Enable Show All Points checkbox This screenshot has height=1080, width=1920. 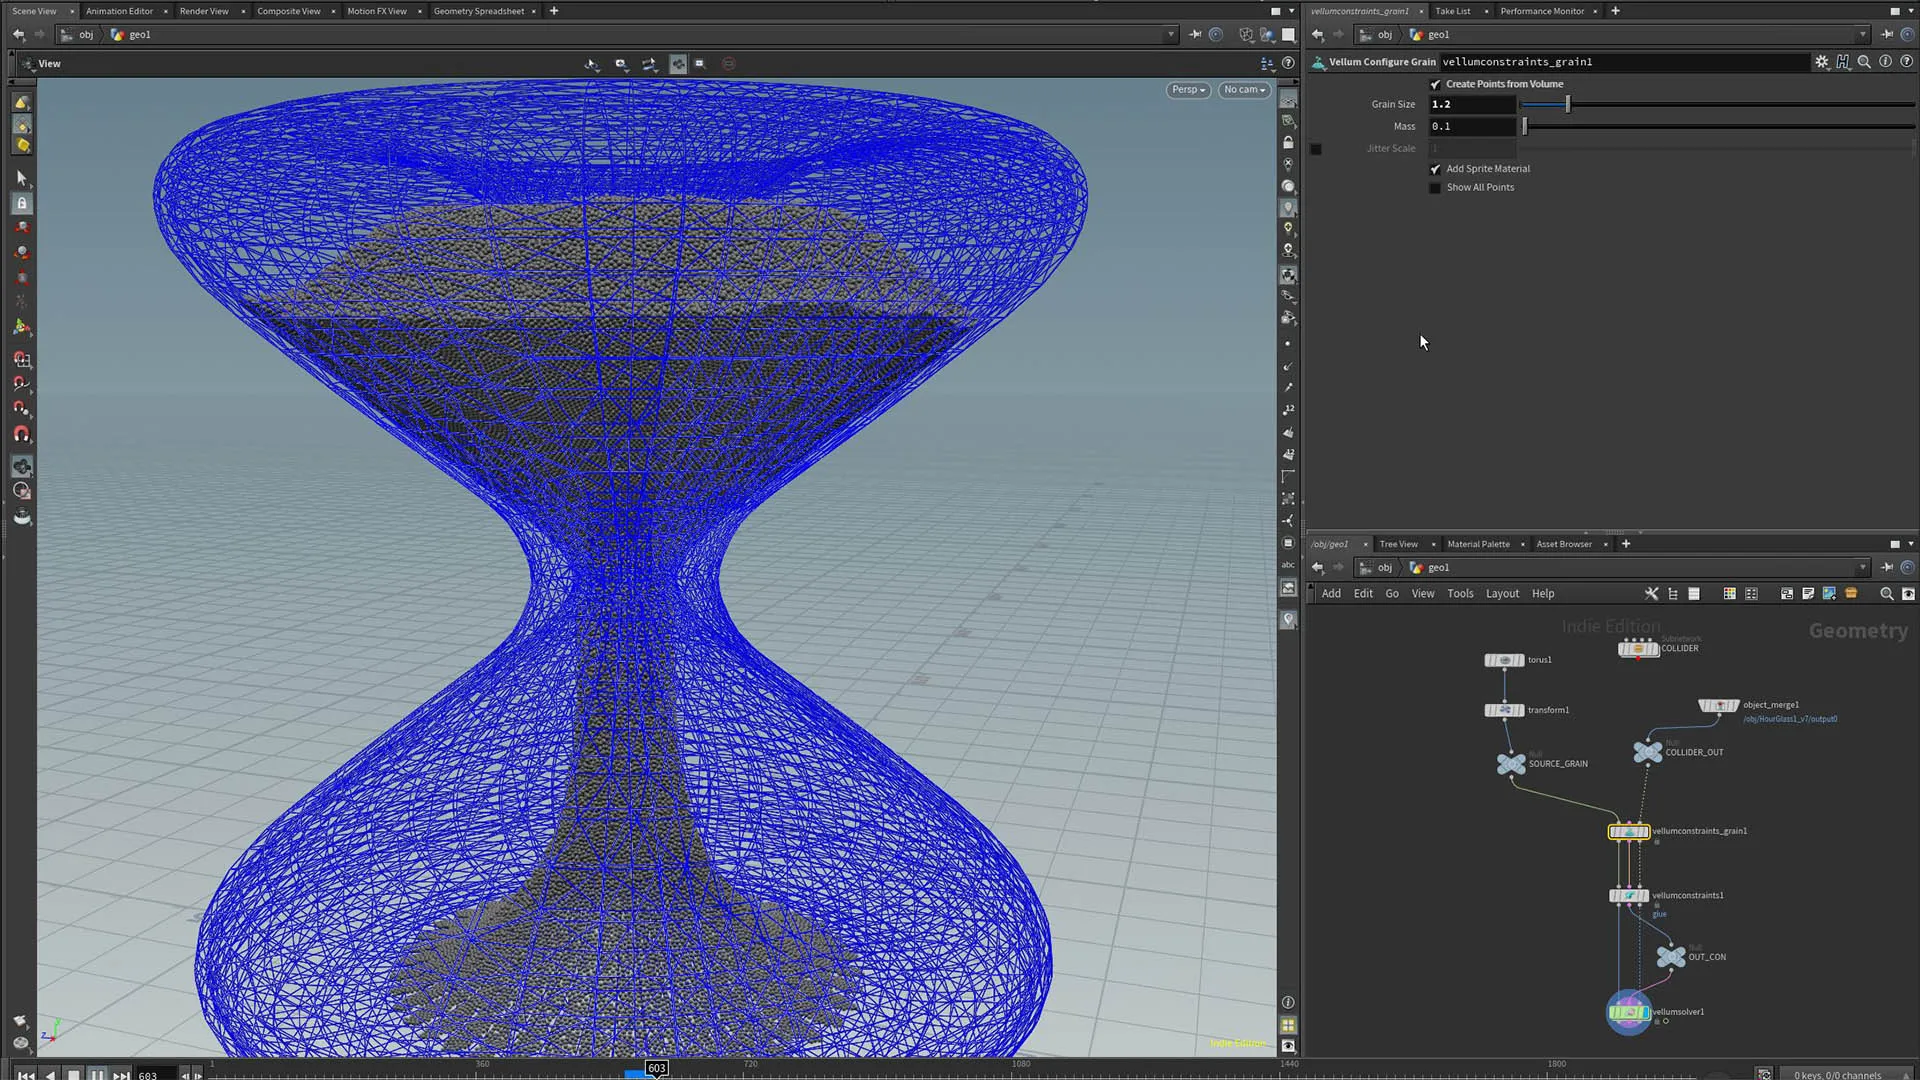pos(1436,188)
